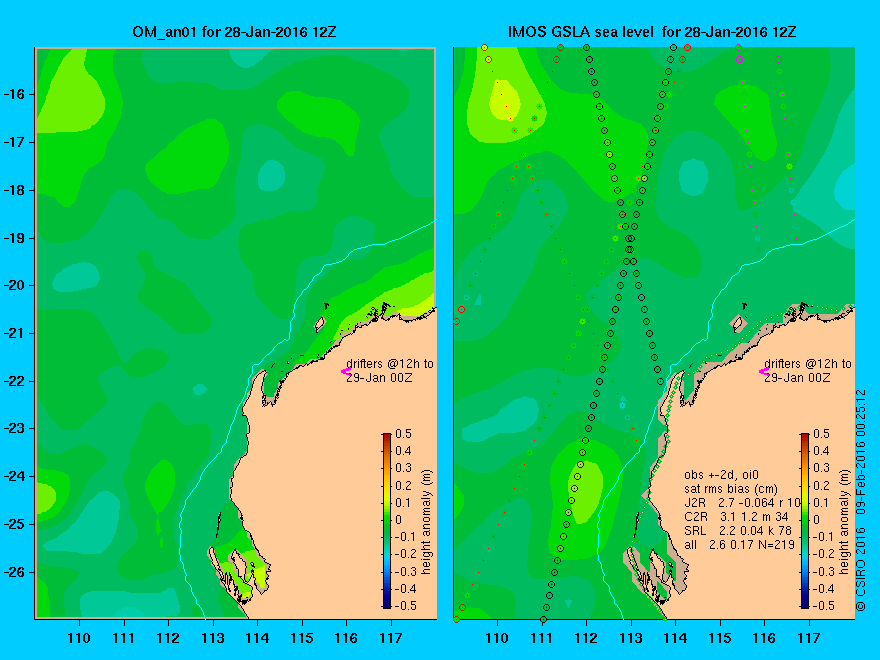Click longitude 113 under the right map
The height and width of the screenshot is (660, 880).
pyautogui.click(x=631, y=638)
